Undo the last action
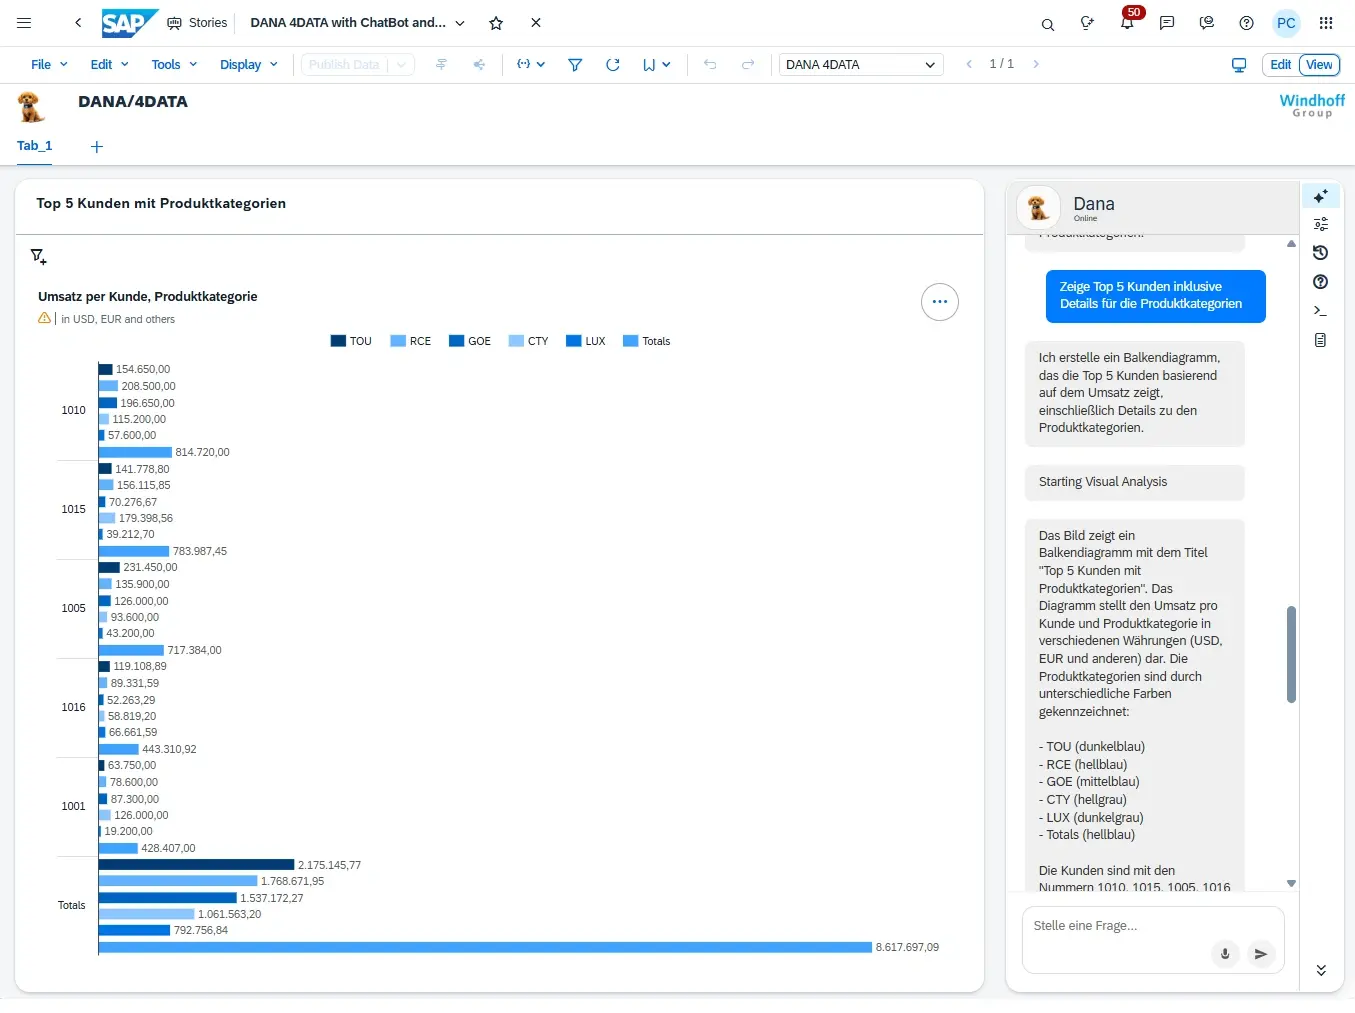The width and height of the screenshot is (1355, 1013). (x=710, y=64)
